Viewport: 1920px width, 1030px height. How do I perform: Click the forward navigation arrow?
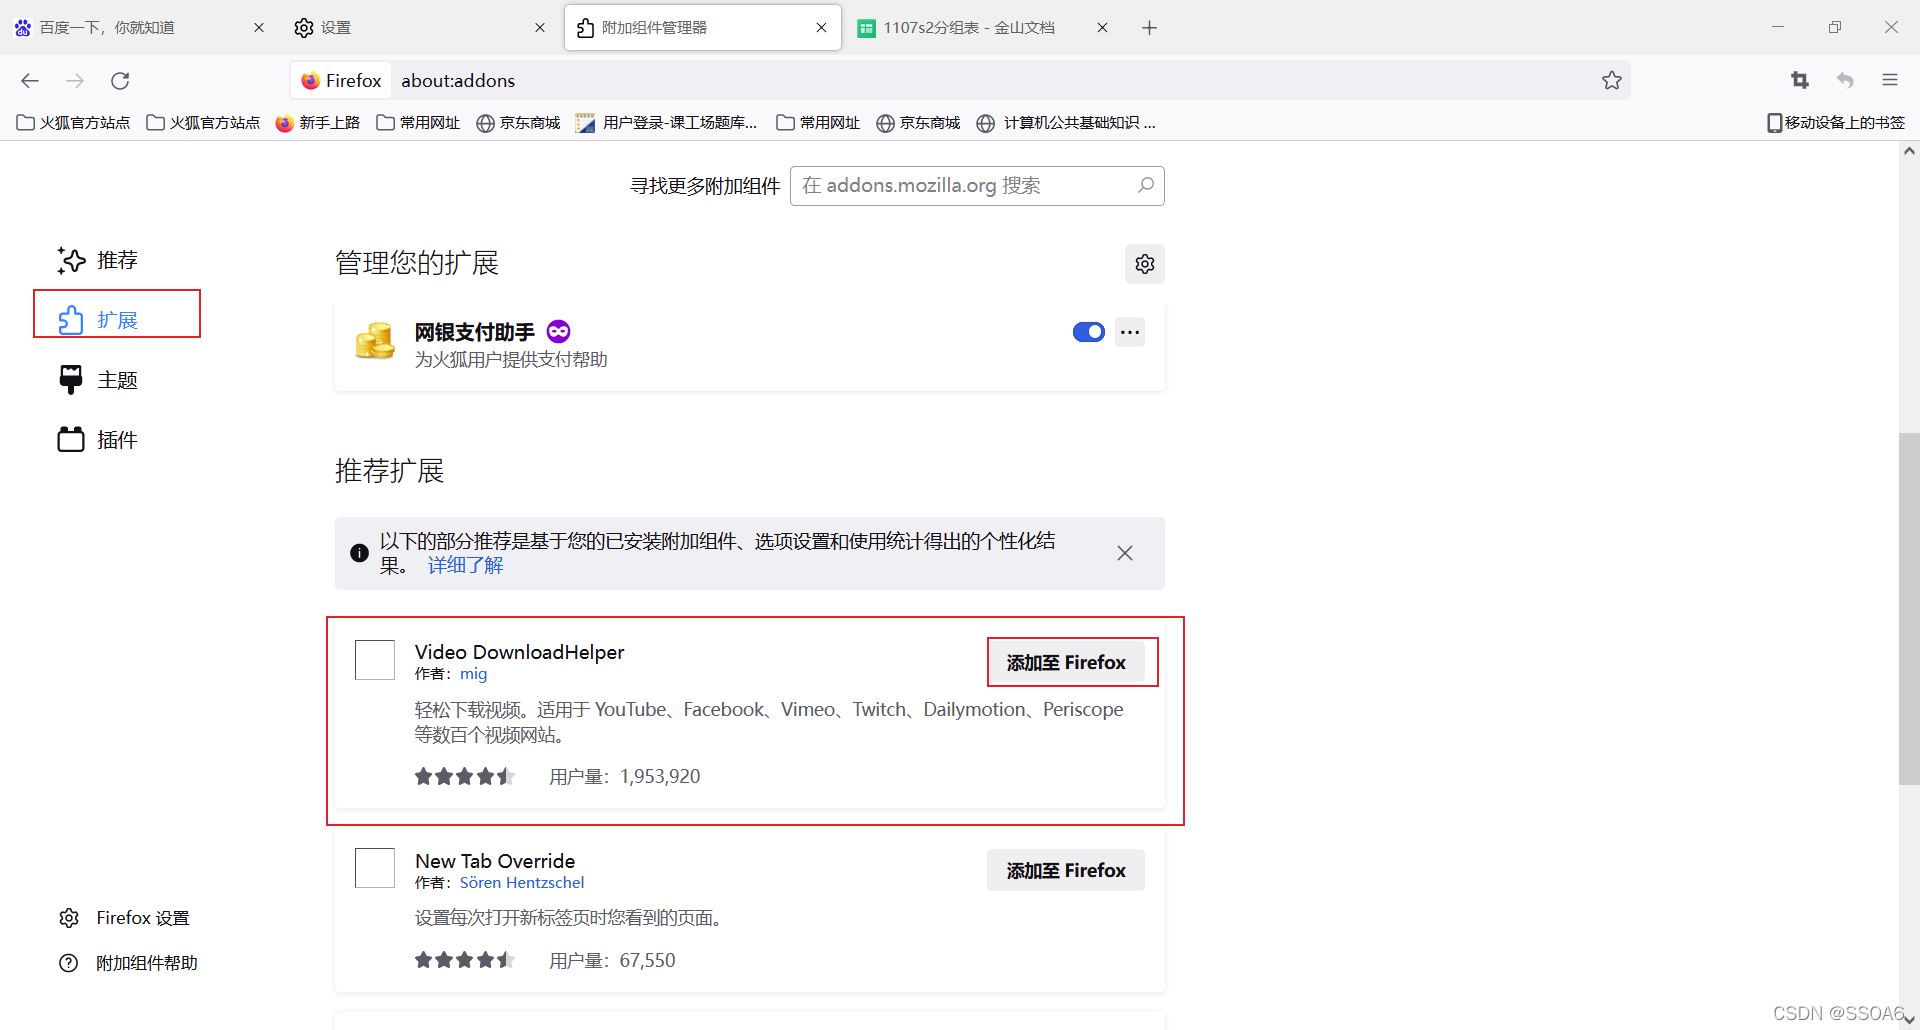[75, 81]
